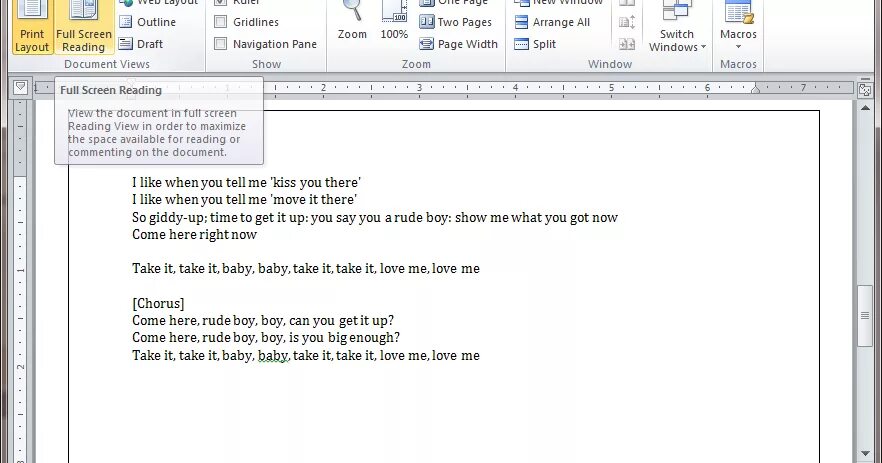Screen dimensions: 882x463
Task: Click the line "I like when you tell me 'kiss you there'"
Action: click(246, 182)
